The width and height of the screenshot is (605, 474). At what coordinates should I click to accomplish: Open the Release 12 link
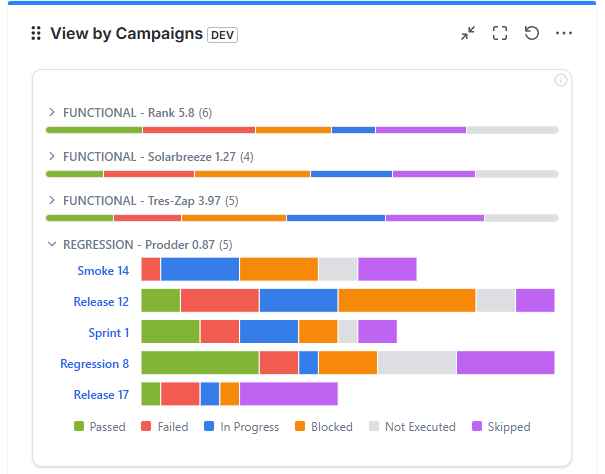pos(101,301)
